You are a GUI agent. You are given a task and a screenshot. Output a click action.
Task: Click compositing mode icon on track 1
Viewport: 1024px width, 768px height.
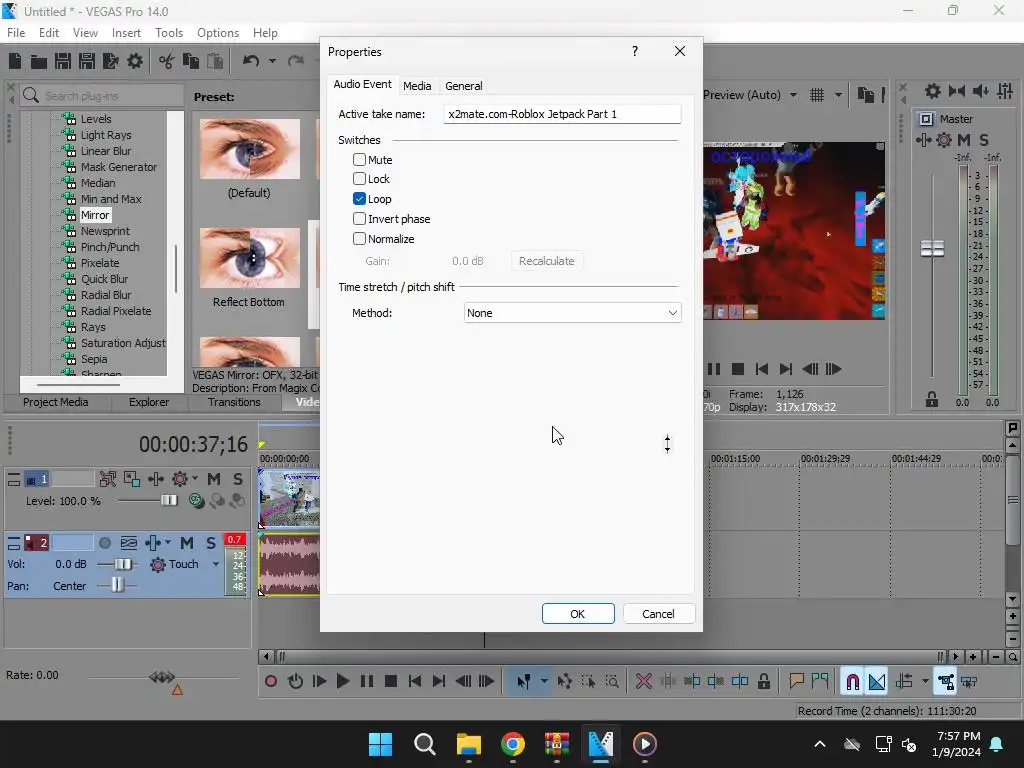(196, 501)
